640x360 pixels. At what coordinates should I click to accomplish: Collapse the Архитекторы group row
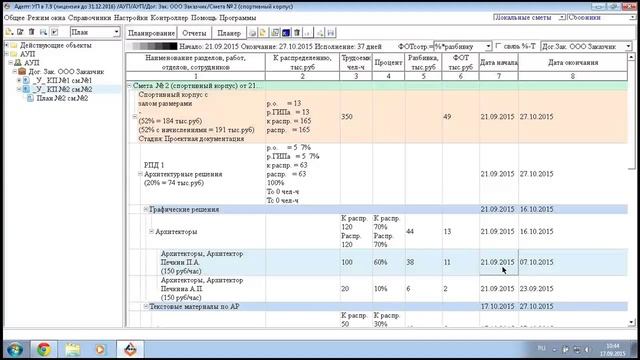pyautogui.click(x=151, y=231)
